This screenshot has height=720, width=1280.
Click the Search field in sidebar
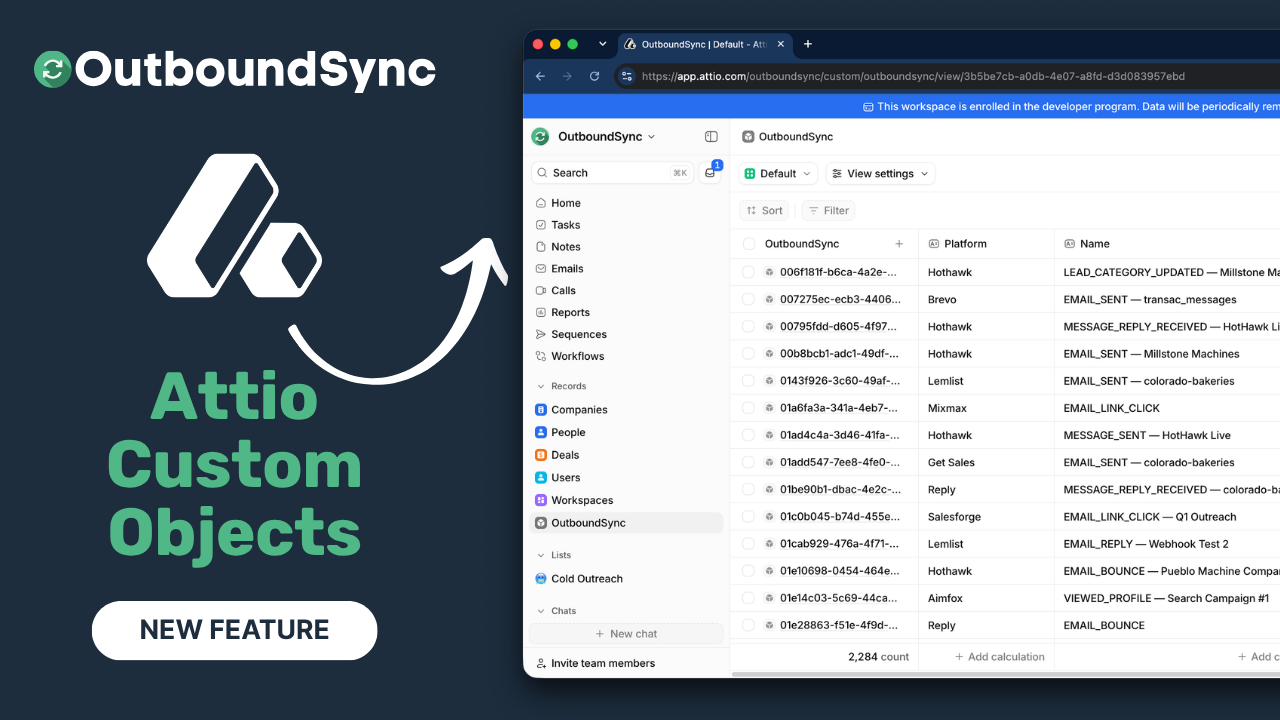coord(612,173)
